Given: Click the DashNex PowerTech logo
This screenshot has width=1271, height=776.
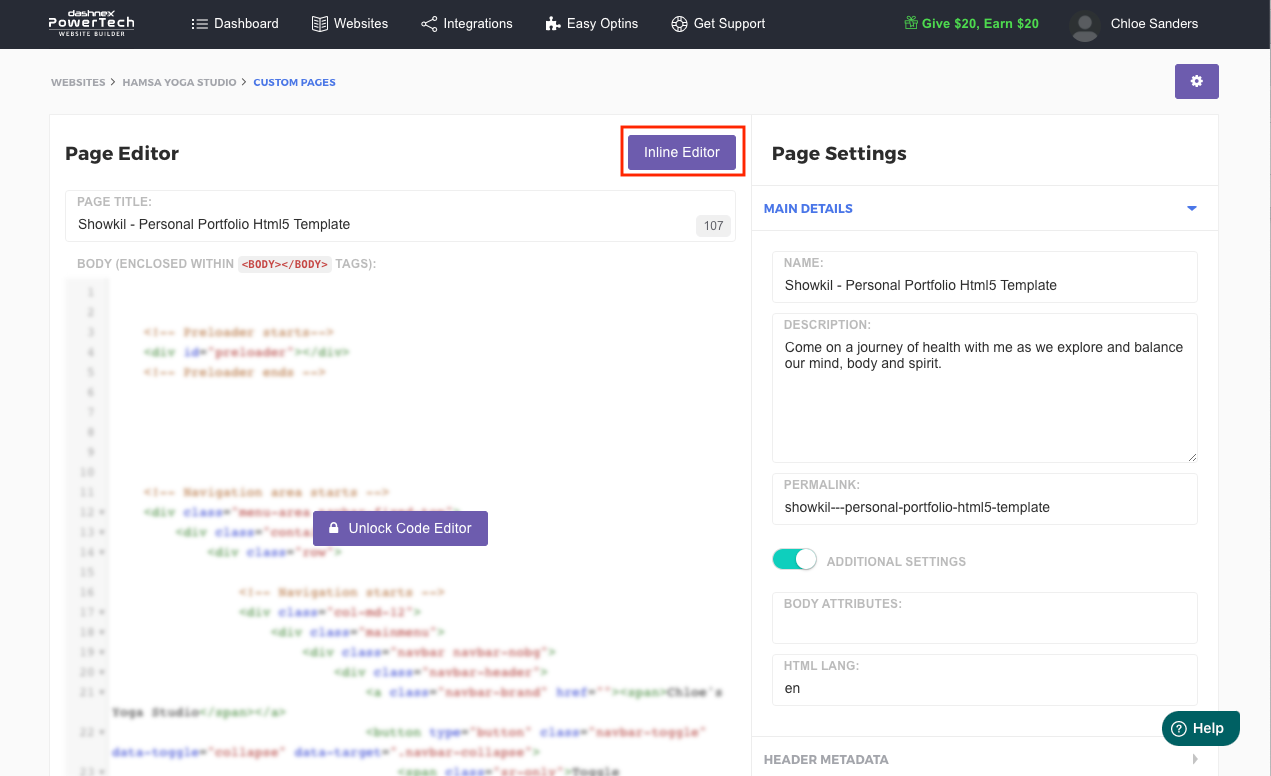Looking at the screenshot, I should pyautogui.click(x=91, y=22).
